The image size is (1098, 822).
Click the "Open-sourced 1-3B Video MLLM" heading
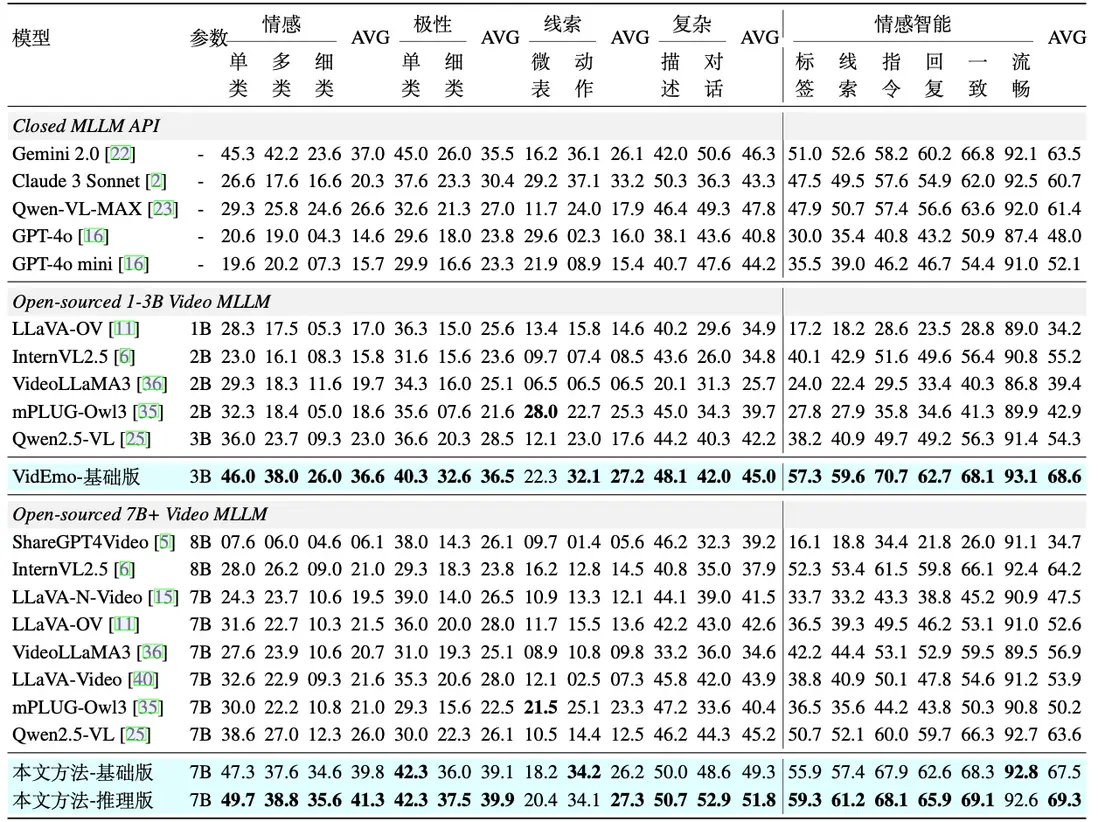click(x=141, y=302)
